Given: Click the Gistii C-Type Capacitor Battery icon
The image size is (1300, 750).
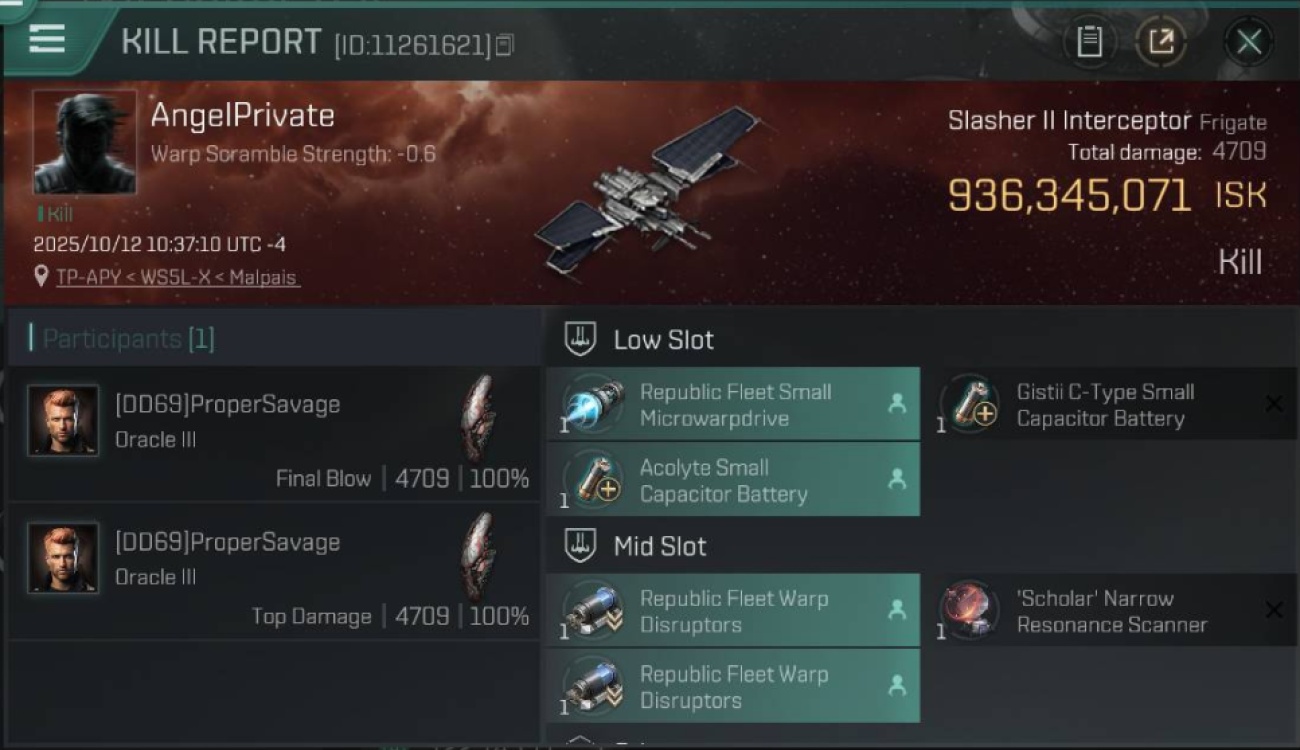Looking at the screenshot, I should click(969, 405).
